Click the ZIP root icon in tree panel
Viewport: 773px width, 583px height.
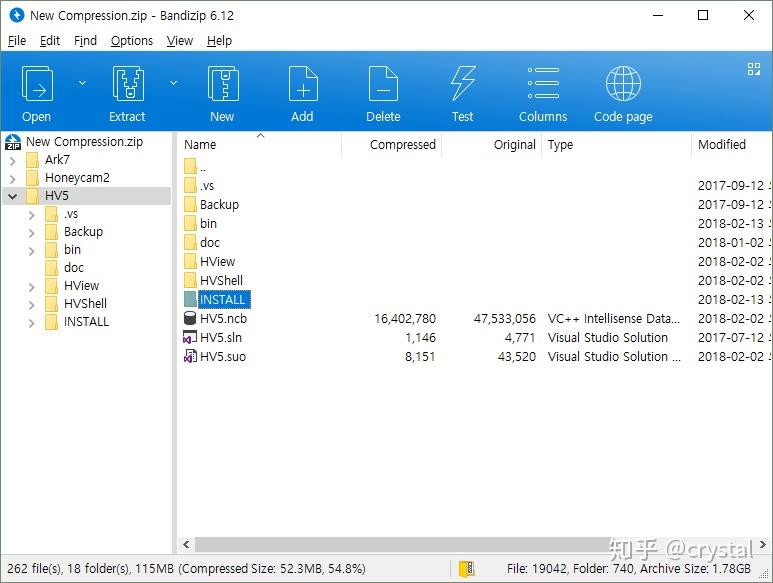pos(13,142)
